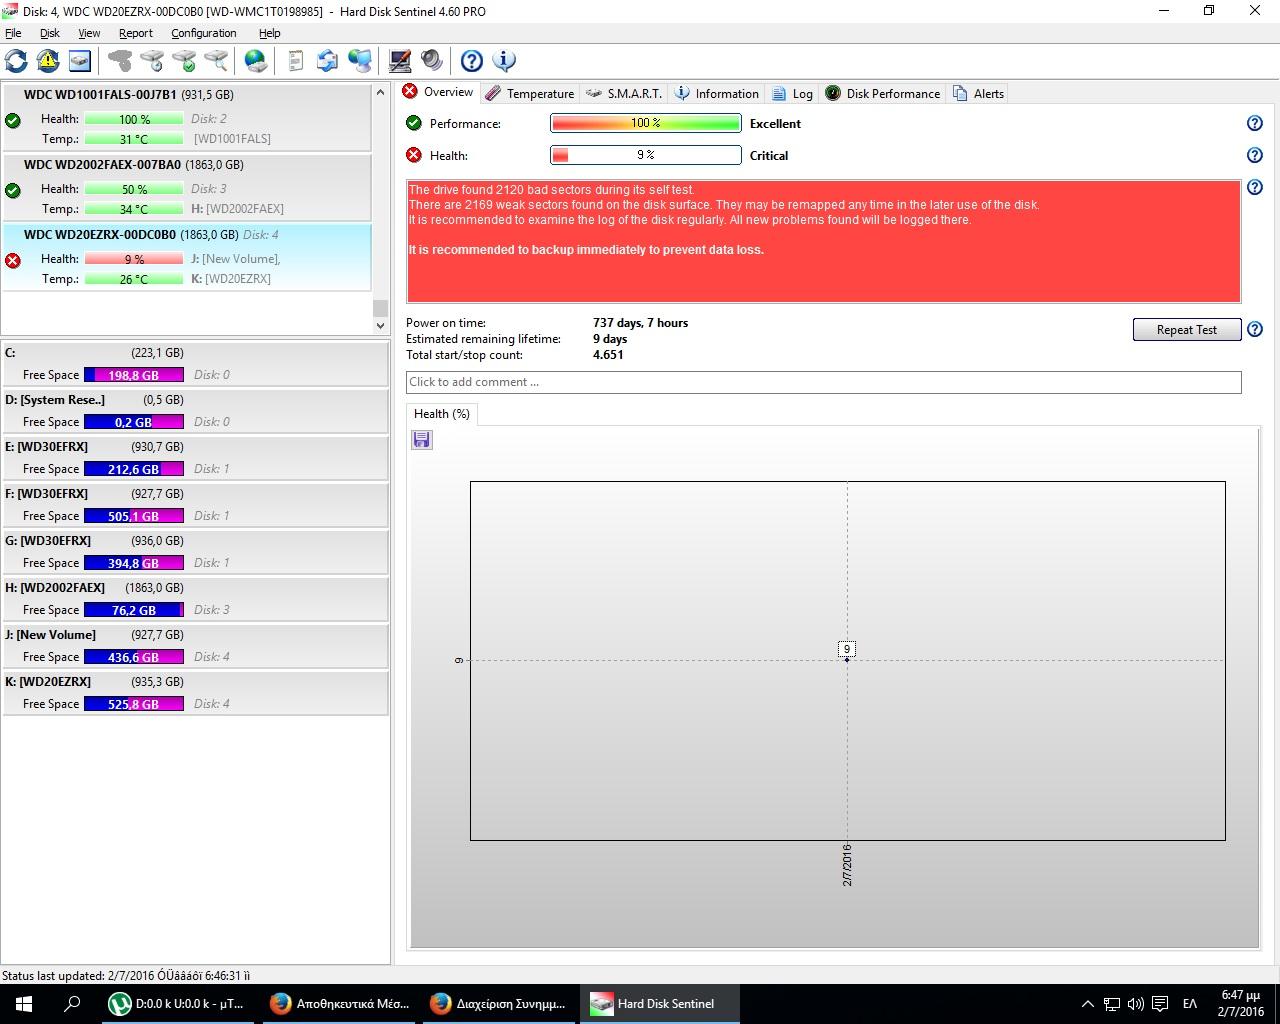Click the help icon next to Health Critical
Image resolution: width=1280 pixels, height=1024 pixels.
(1255, 155)
